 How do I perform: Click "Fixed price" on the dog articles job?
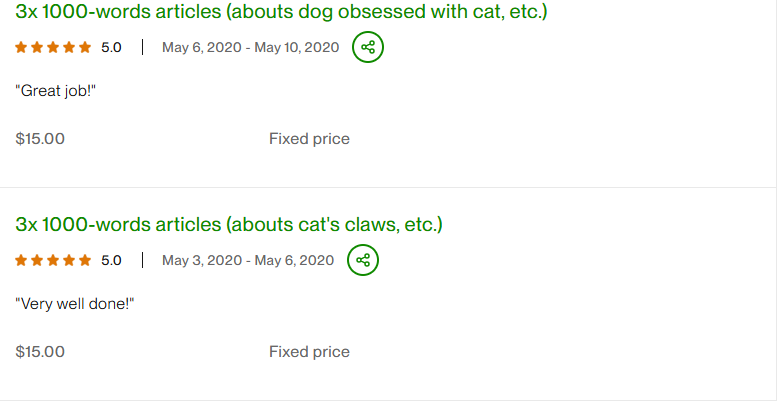309,139
